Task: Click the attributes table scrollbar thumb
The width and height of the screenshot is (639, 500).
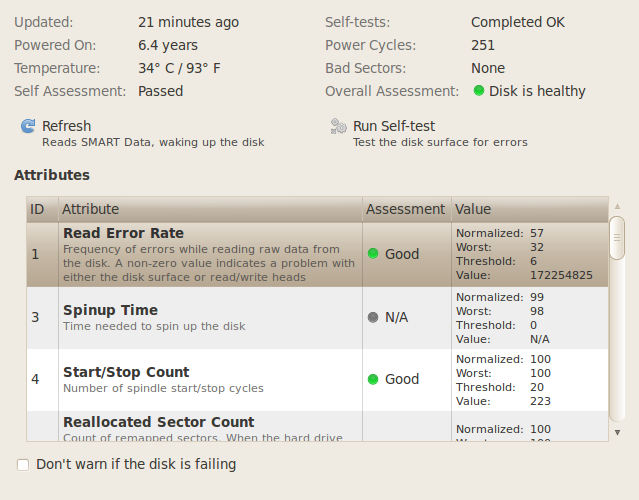Action: click(x=617, y=238)
